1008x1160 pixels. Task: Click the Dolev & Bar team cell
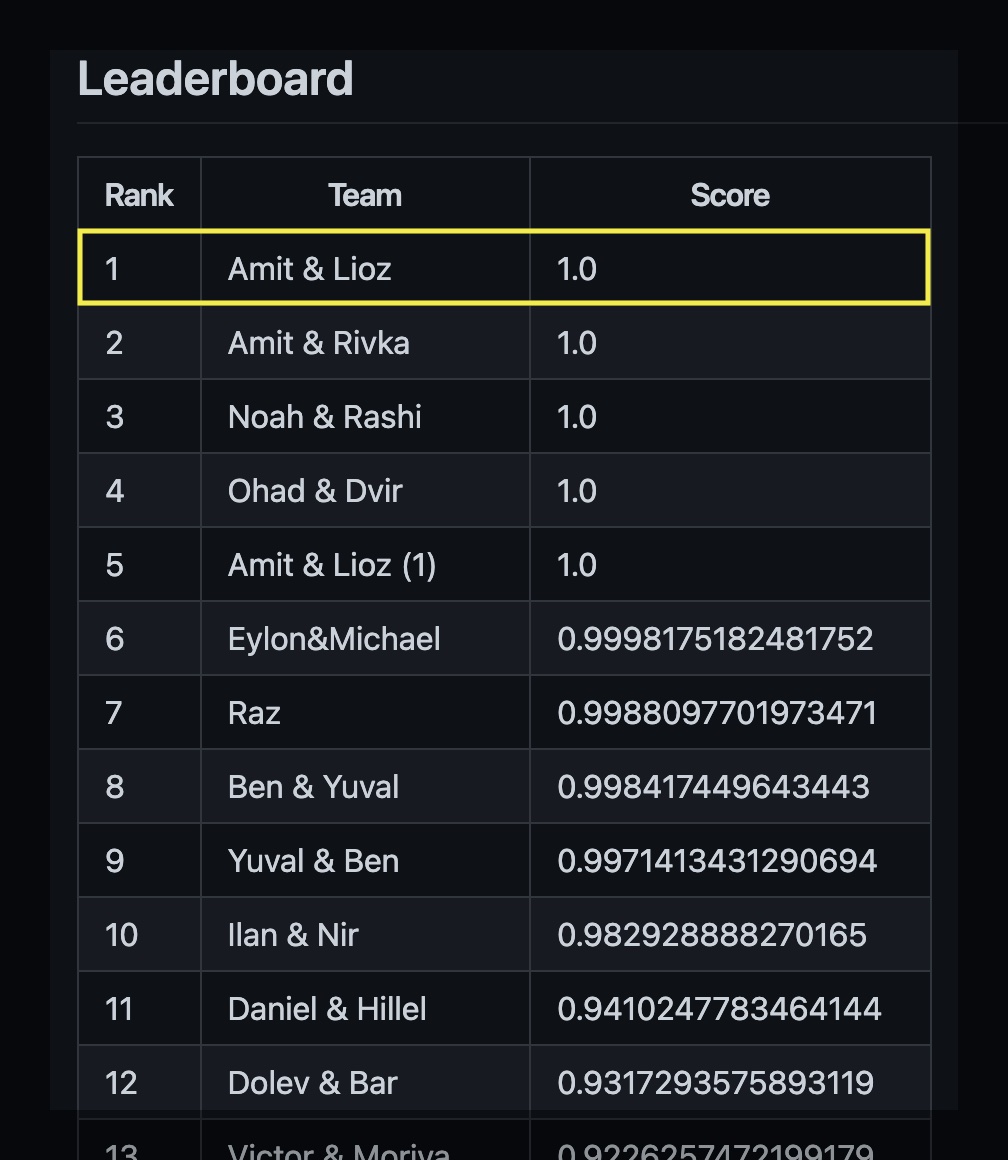[x=312, y=1083]
